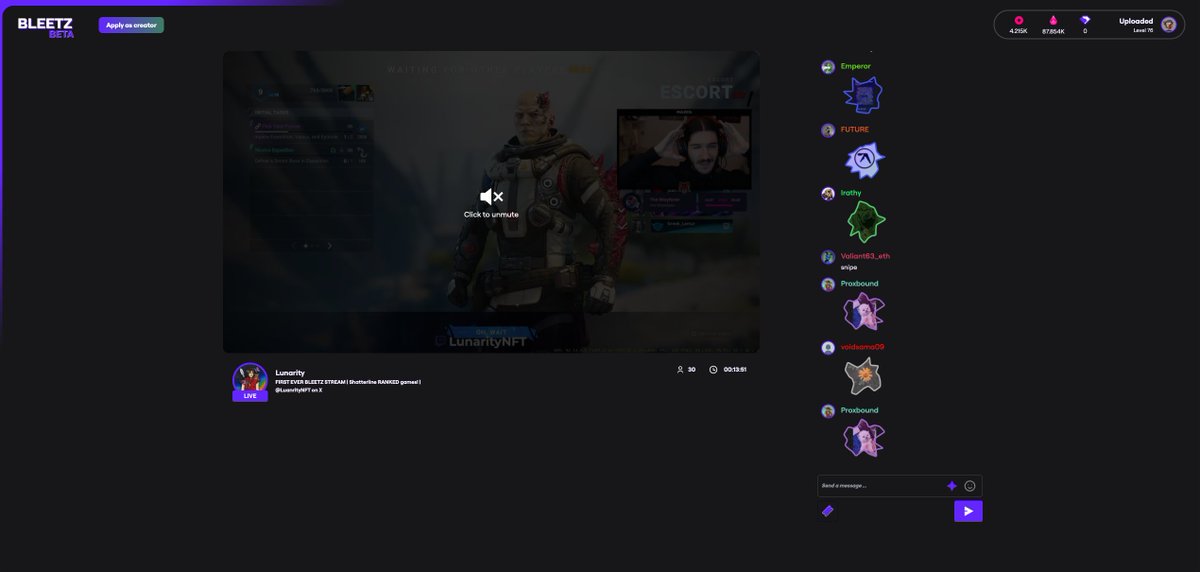Click voidsama09's gray sticker in chat
Screen dimensions: 1200x572
(x=862, y=376)
